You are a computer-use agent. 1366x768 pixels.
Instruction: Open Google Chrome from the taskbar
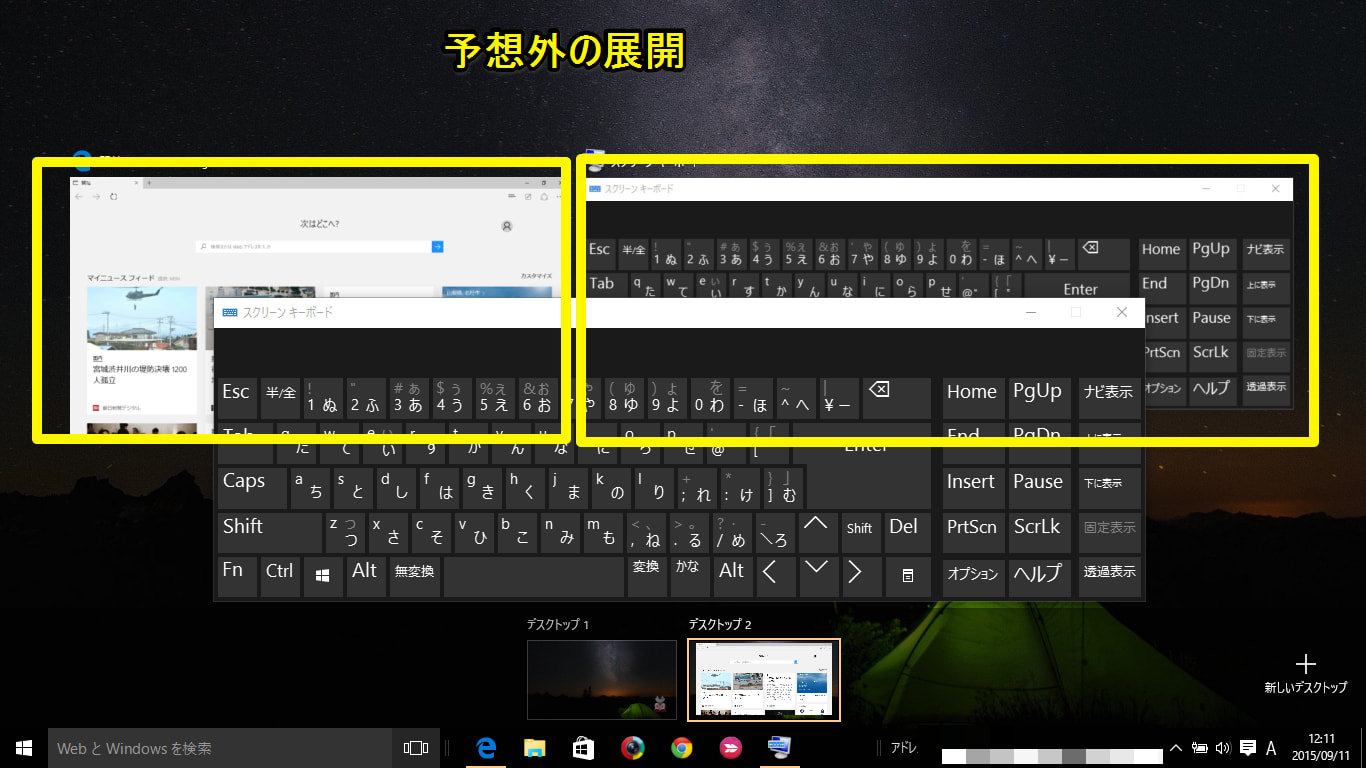pos(681,748)
